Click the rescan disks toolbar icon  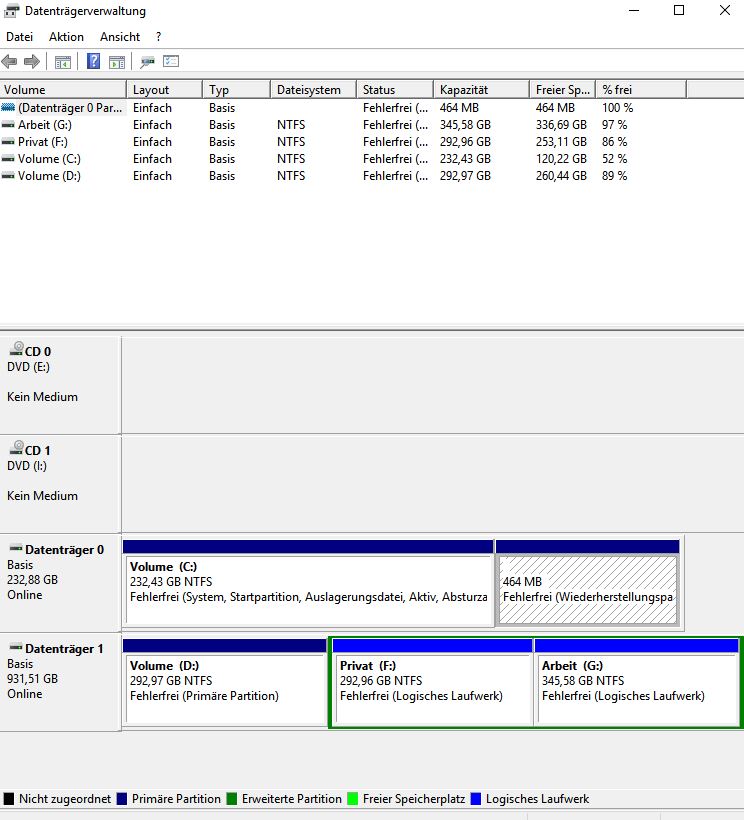147,62
